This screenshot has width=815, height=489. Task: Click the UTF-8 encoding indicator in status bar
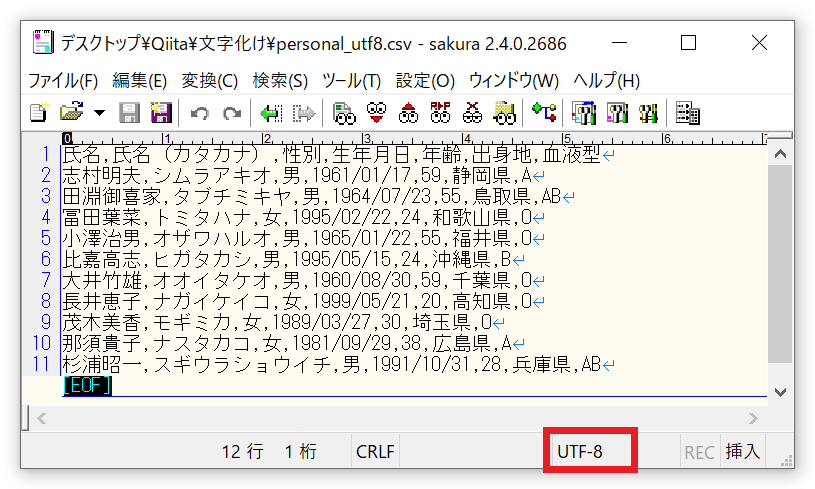[580, 451]
